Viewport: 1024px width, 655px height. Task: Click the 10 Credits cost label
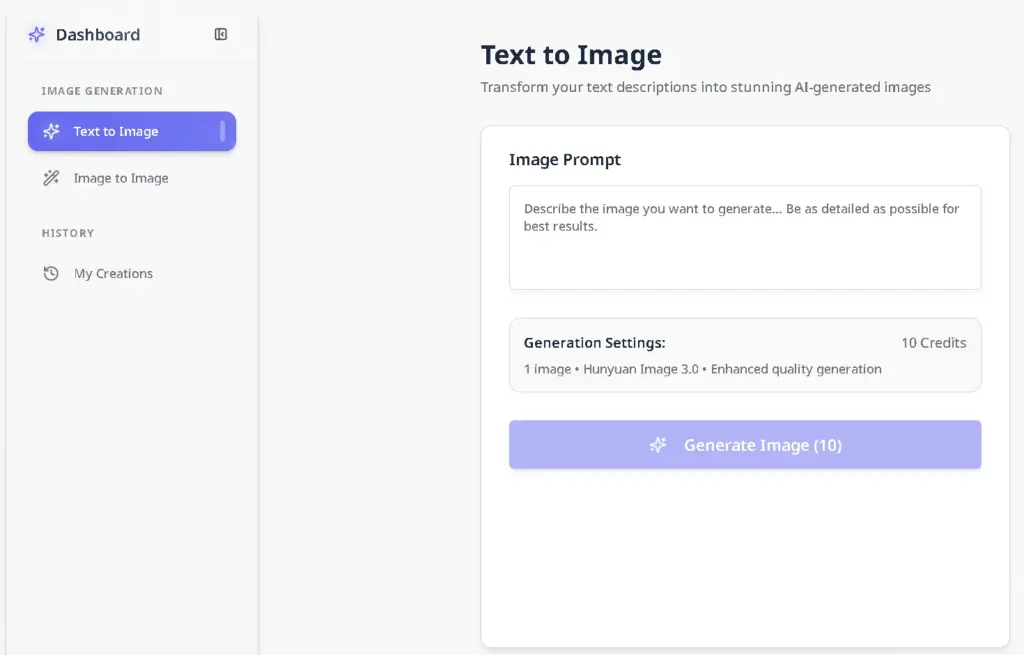[933, 343]
